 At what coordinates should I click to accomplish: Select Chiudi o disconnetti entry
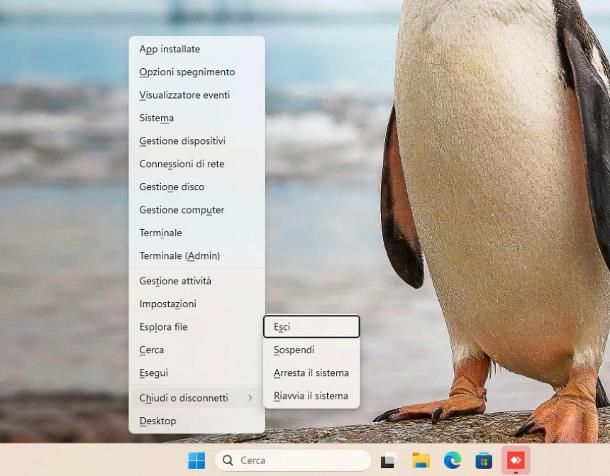point(197,398)
